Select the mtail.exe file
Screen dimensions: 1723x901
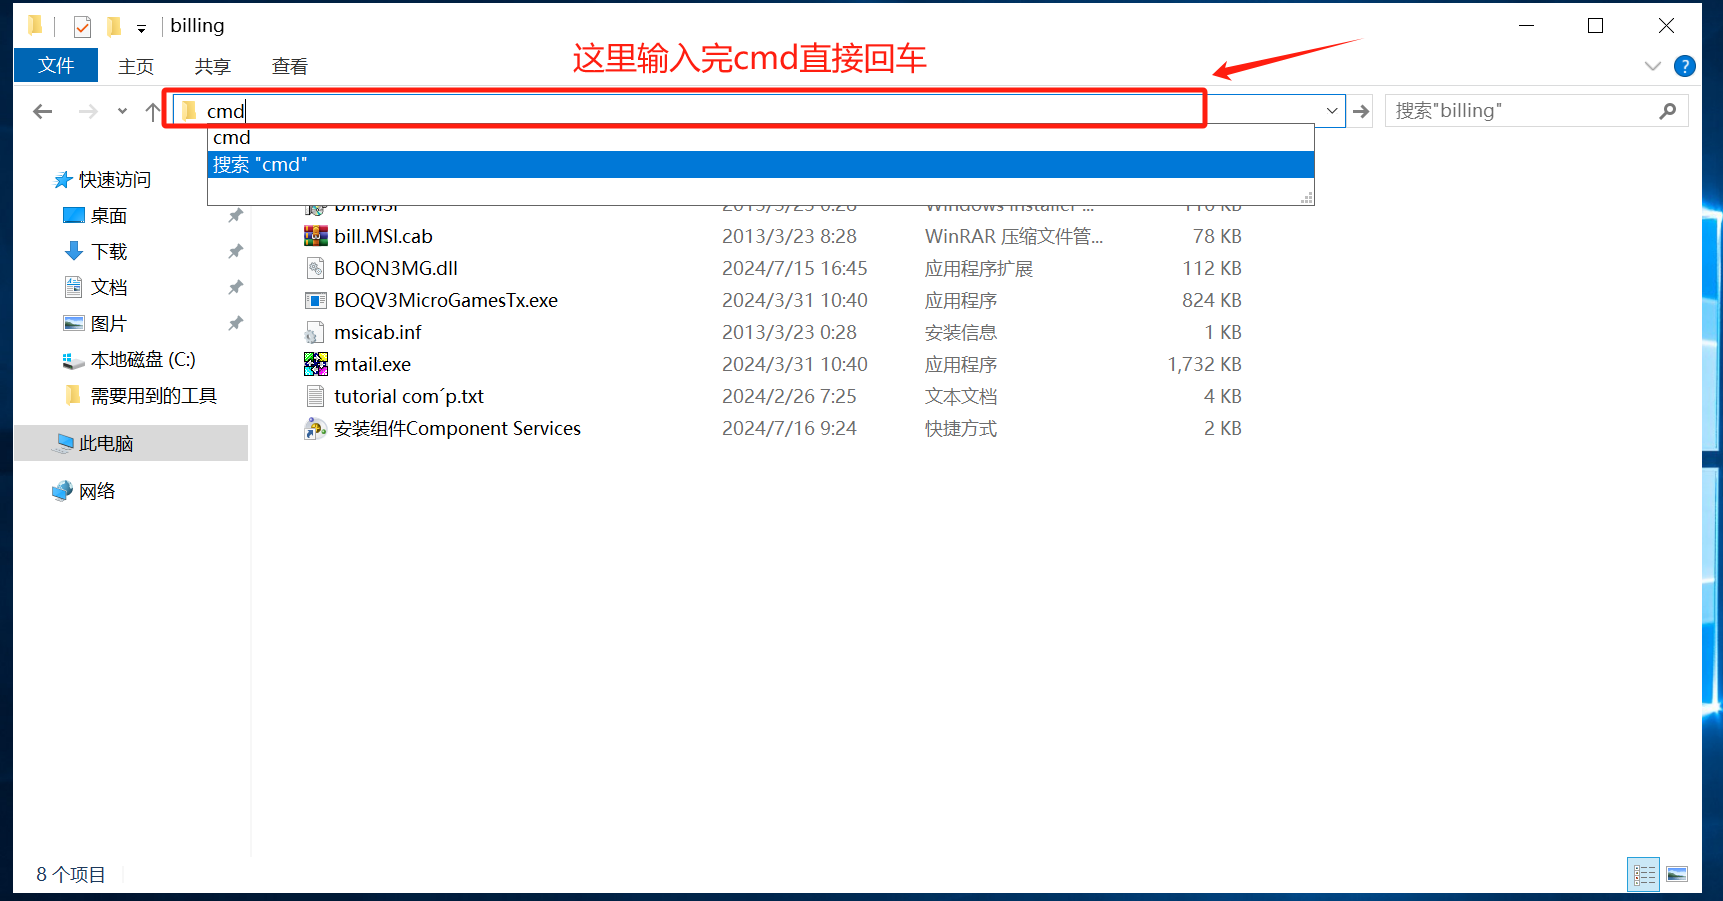pos(372,364)
